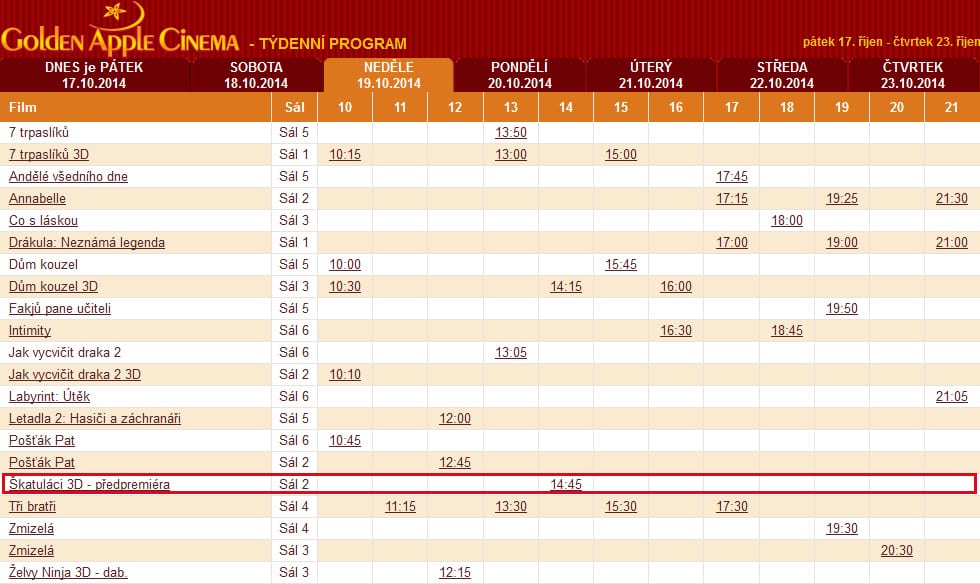This screenshot has height=584, width=980.
Task: Open the Letadla 2: Hasiči a záchranáři link
Action: coord(95,419)
